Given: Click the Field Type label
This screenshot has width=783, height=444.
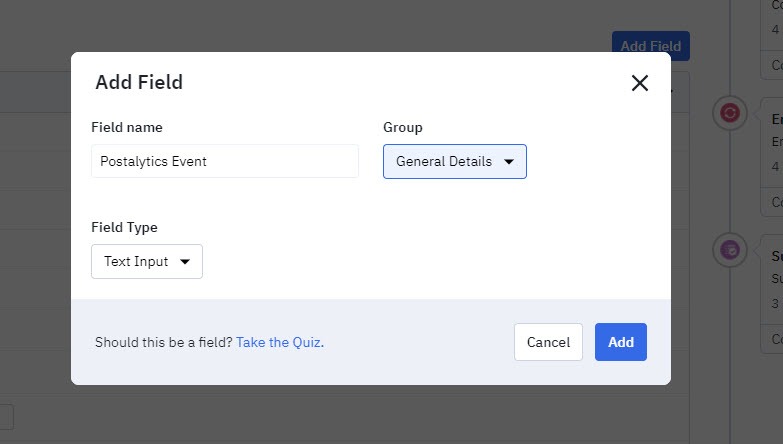Looking at the screenshot, I should tap(124, 227).
